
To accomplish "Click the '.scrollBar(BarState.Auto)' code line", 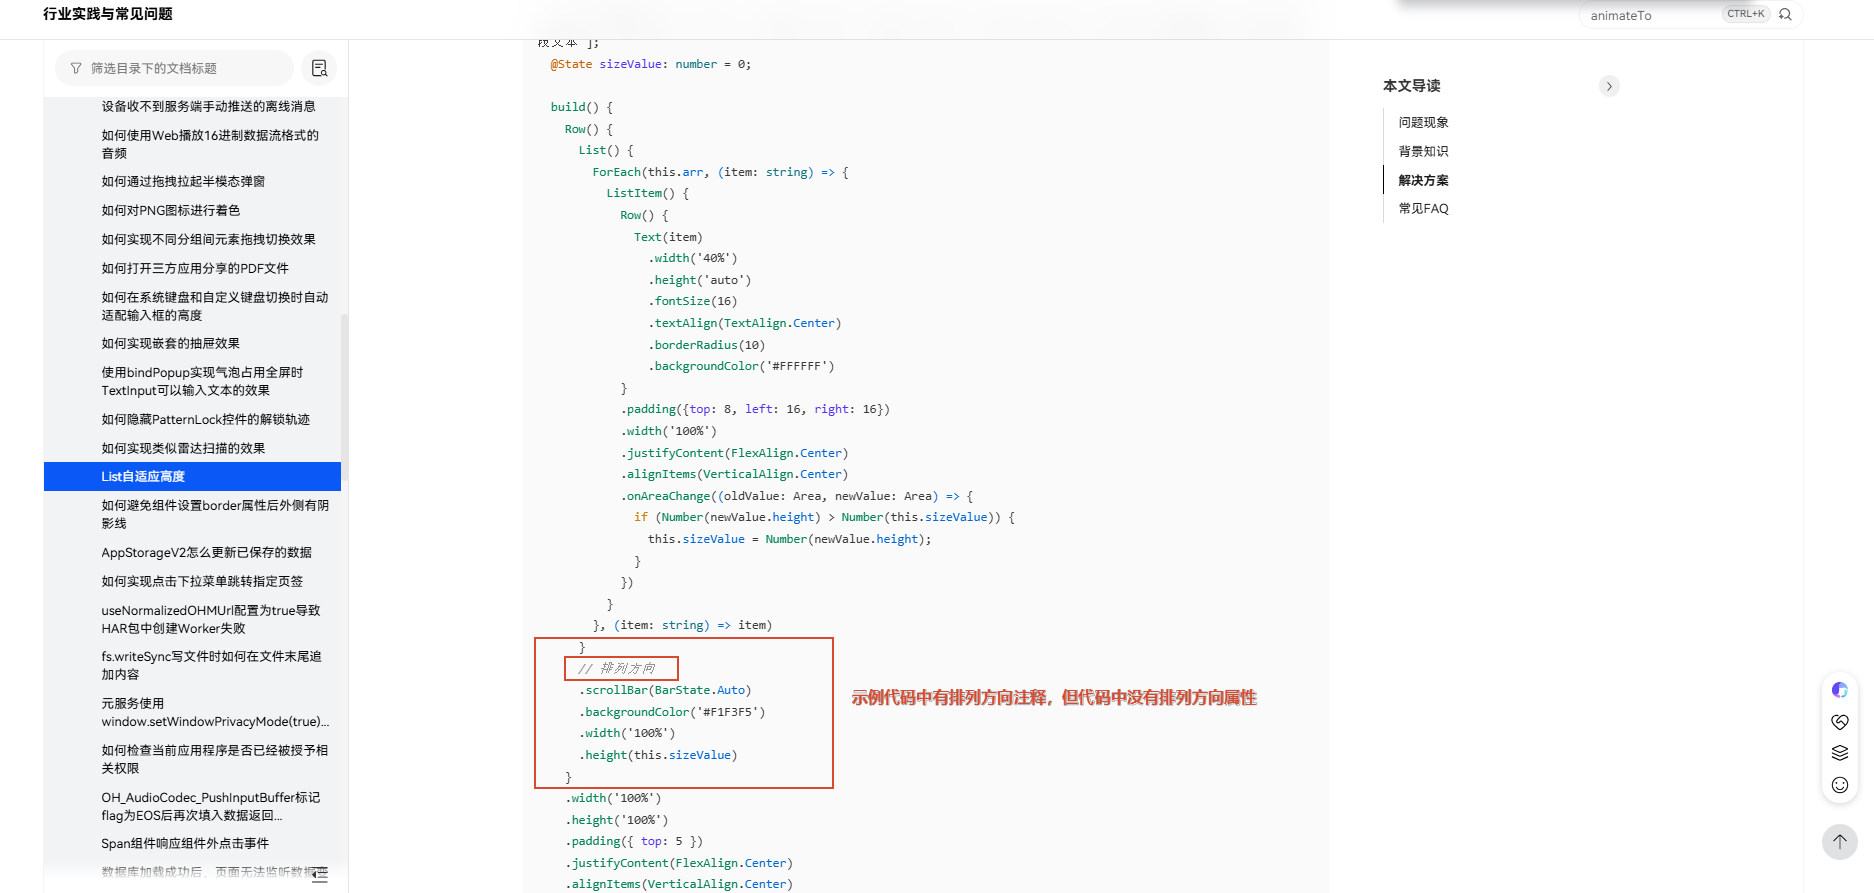I will 665,690.
